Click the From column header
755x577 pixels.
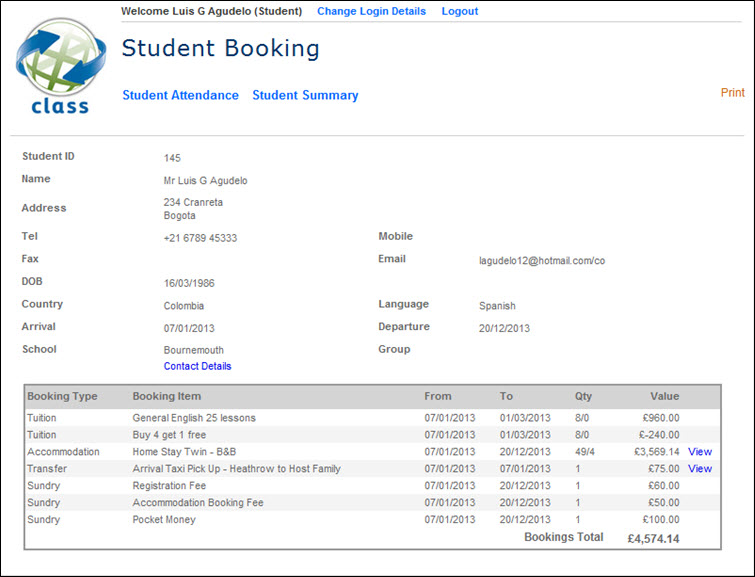tap(437, 396)
